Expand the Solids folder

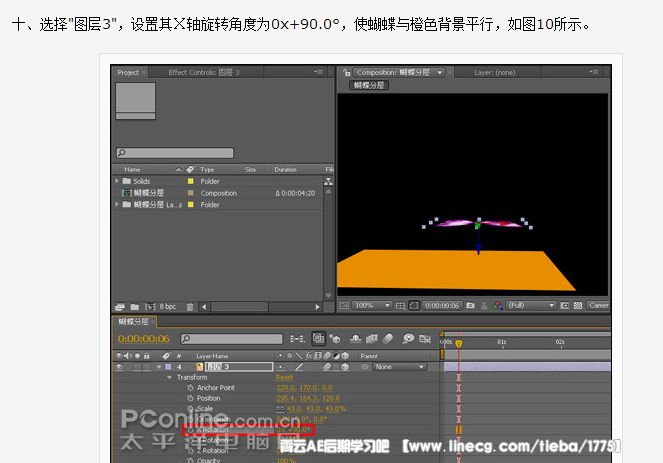pos(117,181)
